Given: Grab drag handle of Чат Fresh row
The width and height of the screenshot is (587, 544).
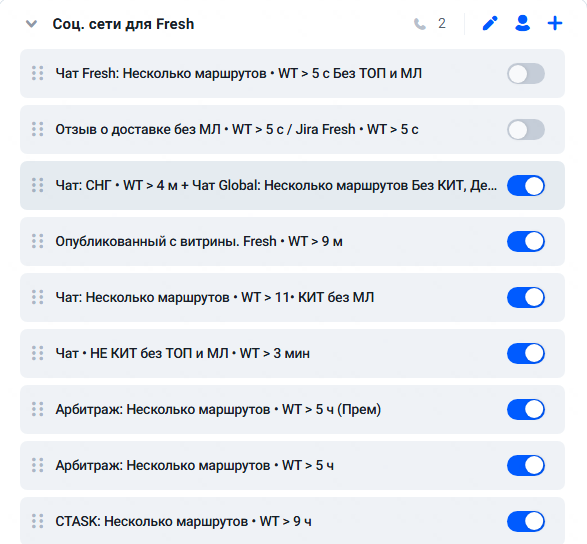Looking at the screenshot, I should pos(37,73).
